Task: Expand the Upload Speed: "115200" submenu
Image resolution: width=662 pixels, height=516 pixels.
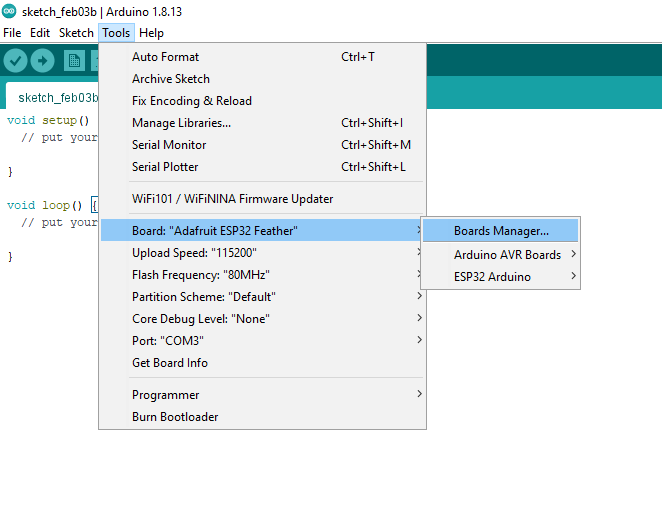Action: click(x=262, y=253)
